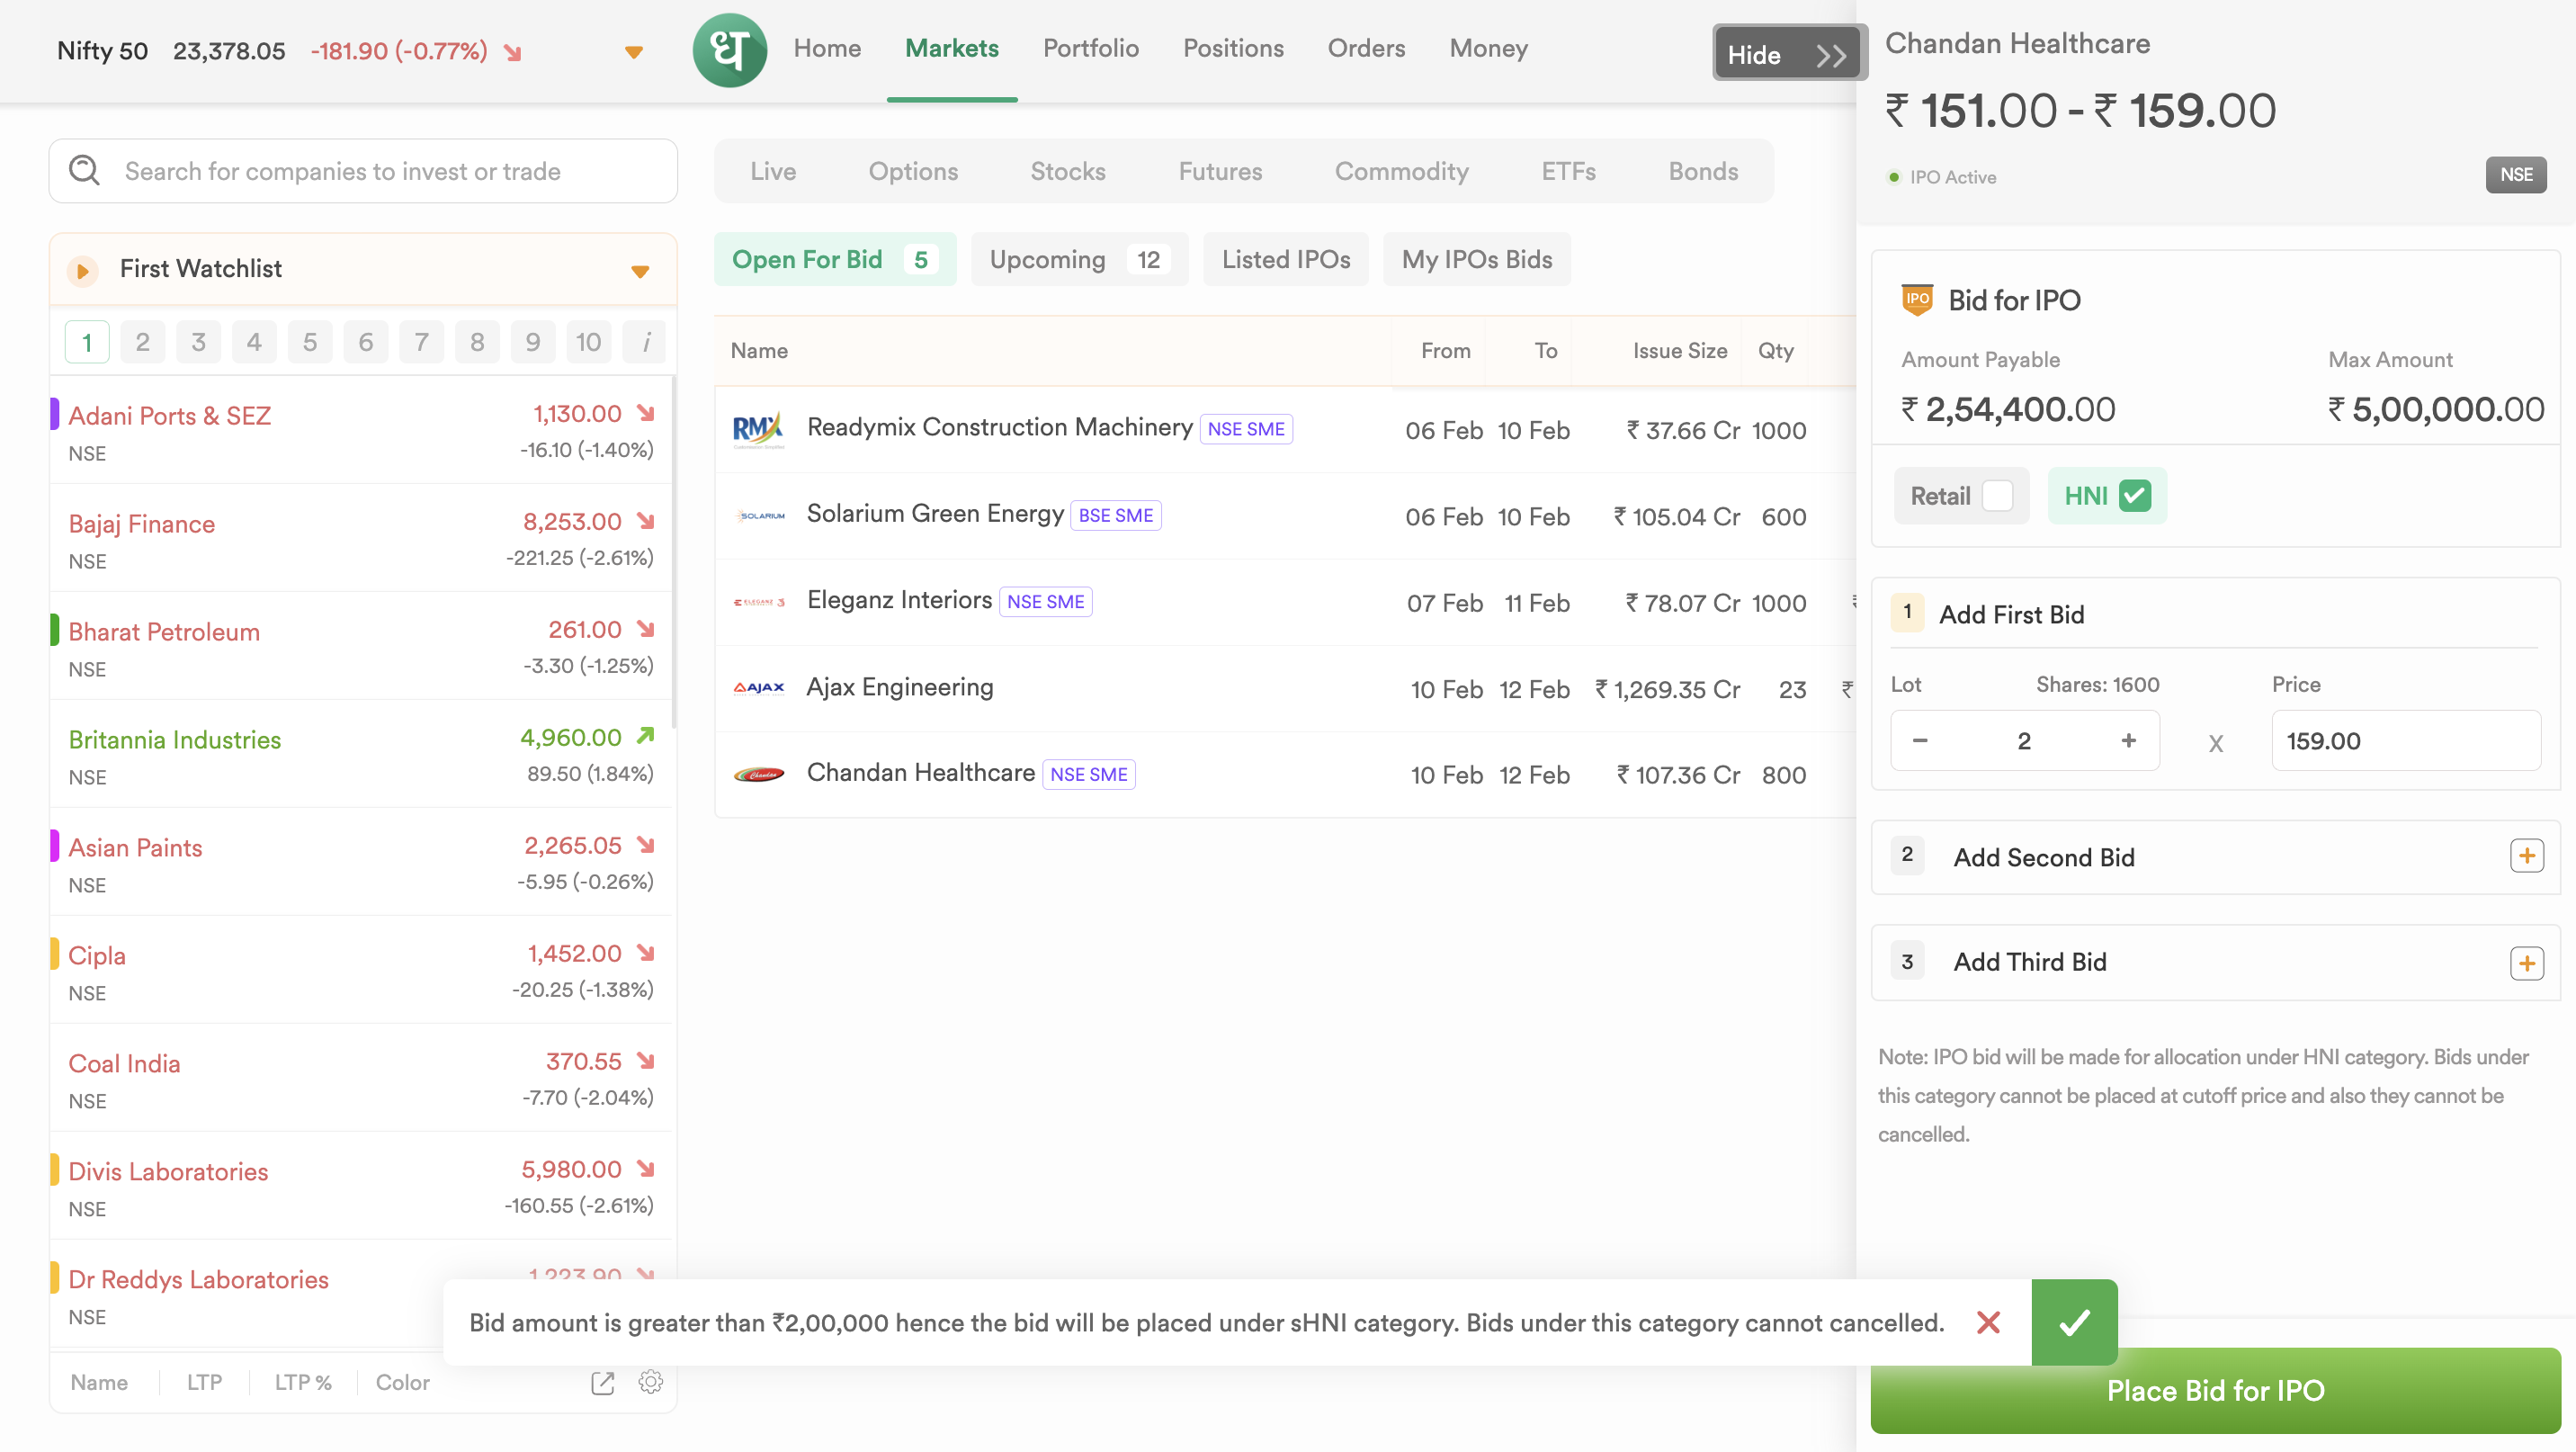
Task: Click the search magnifier icon
Action: coord(84,171)
